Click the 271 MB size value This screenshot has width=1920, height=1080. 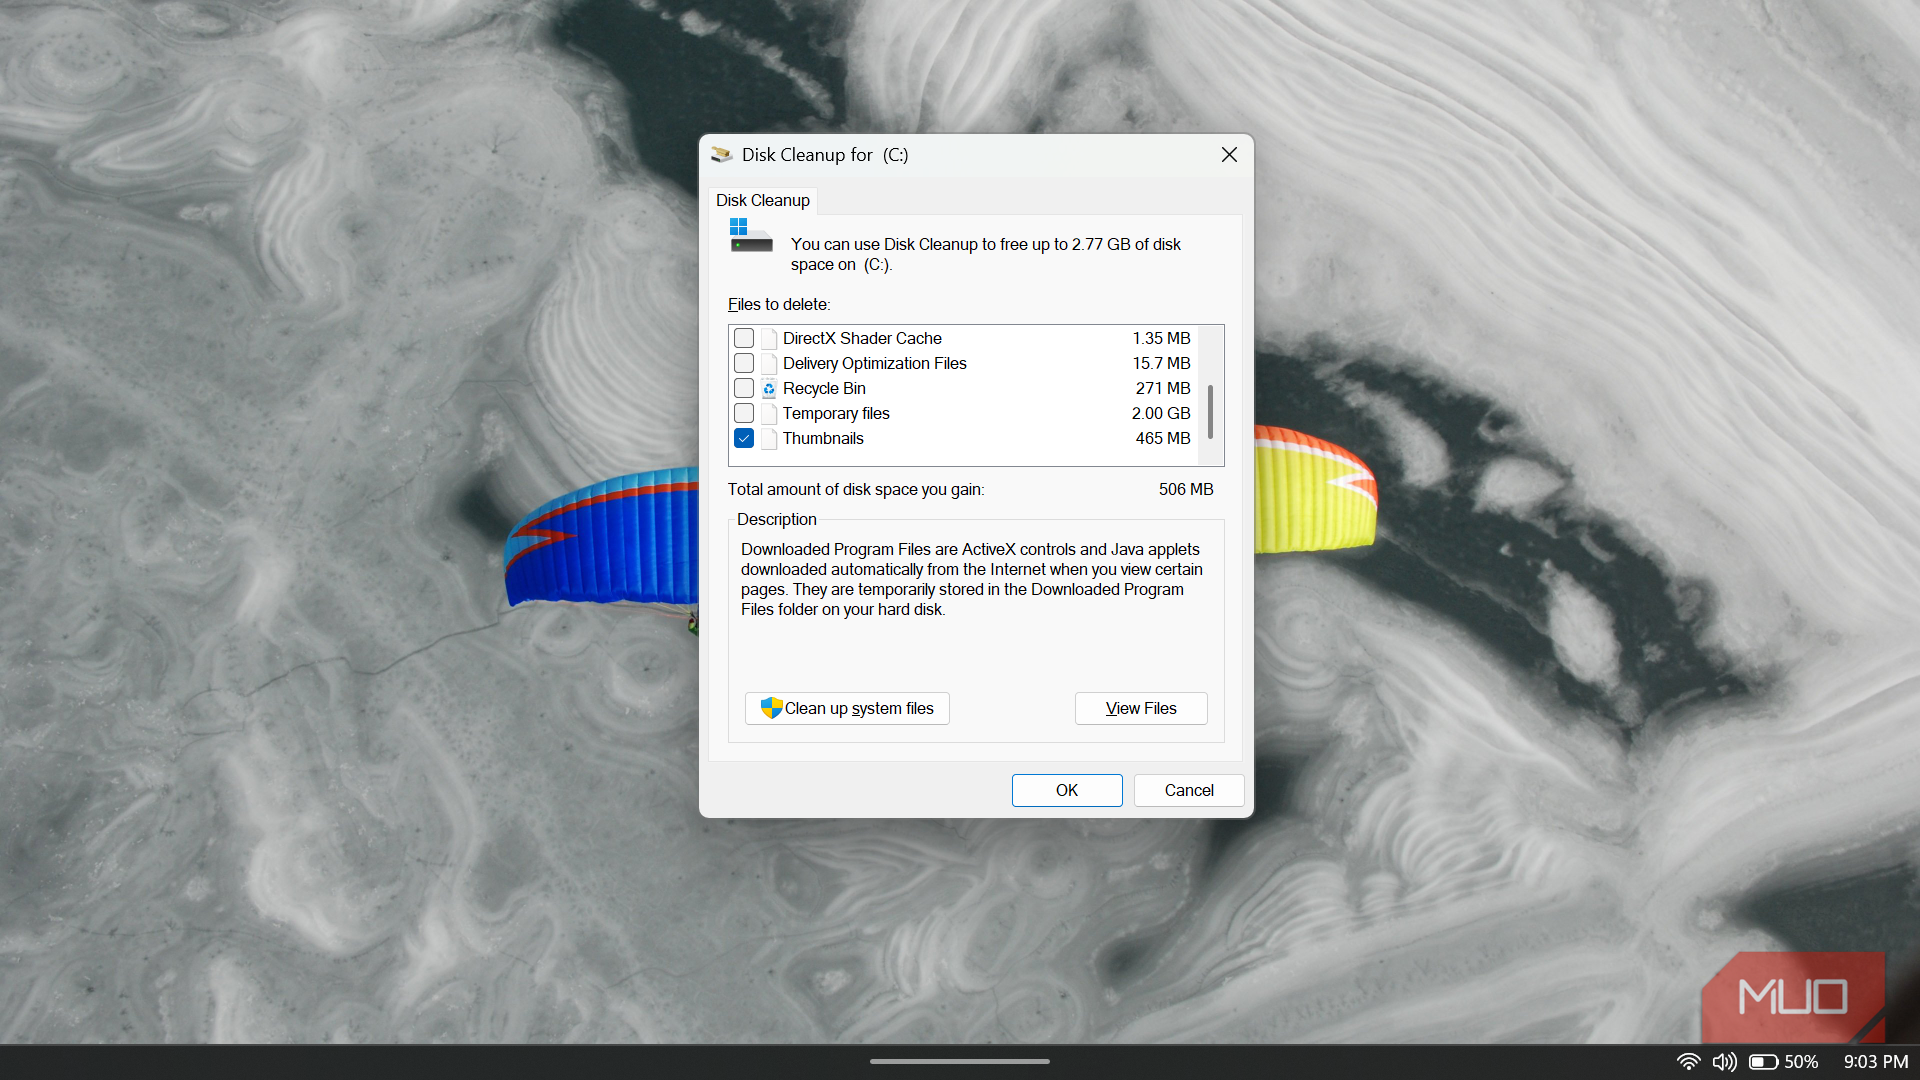(x=1163, y=388)
